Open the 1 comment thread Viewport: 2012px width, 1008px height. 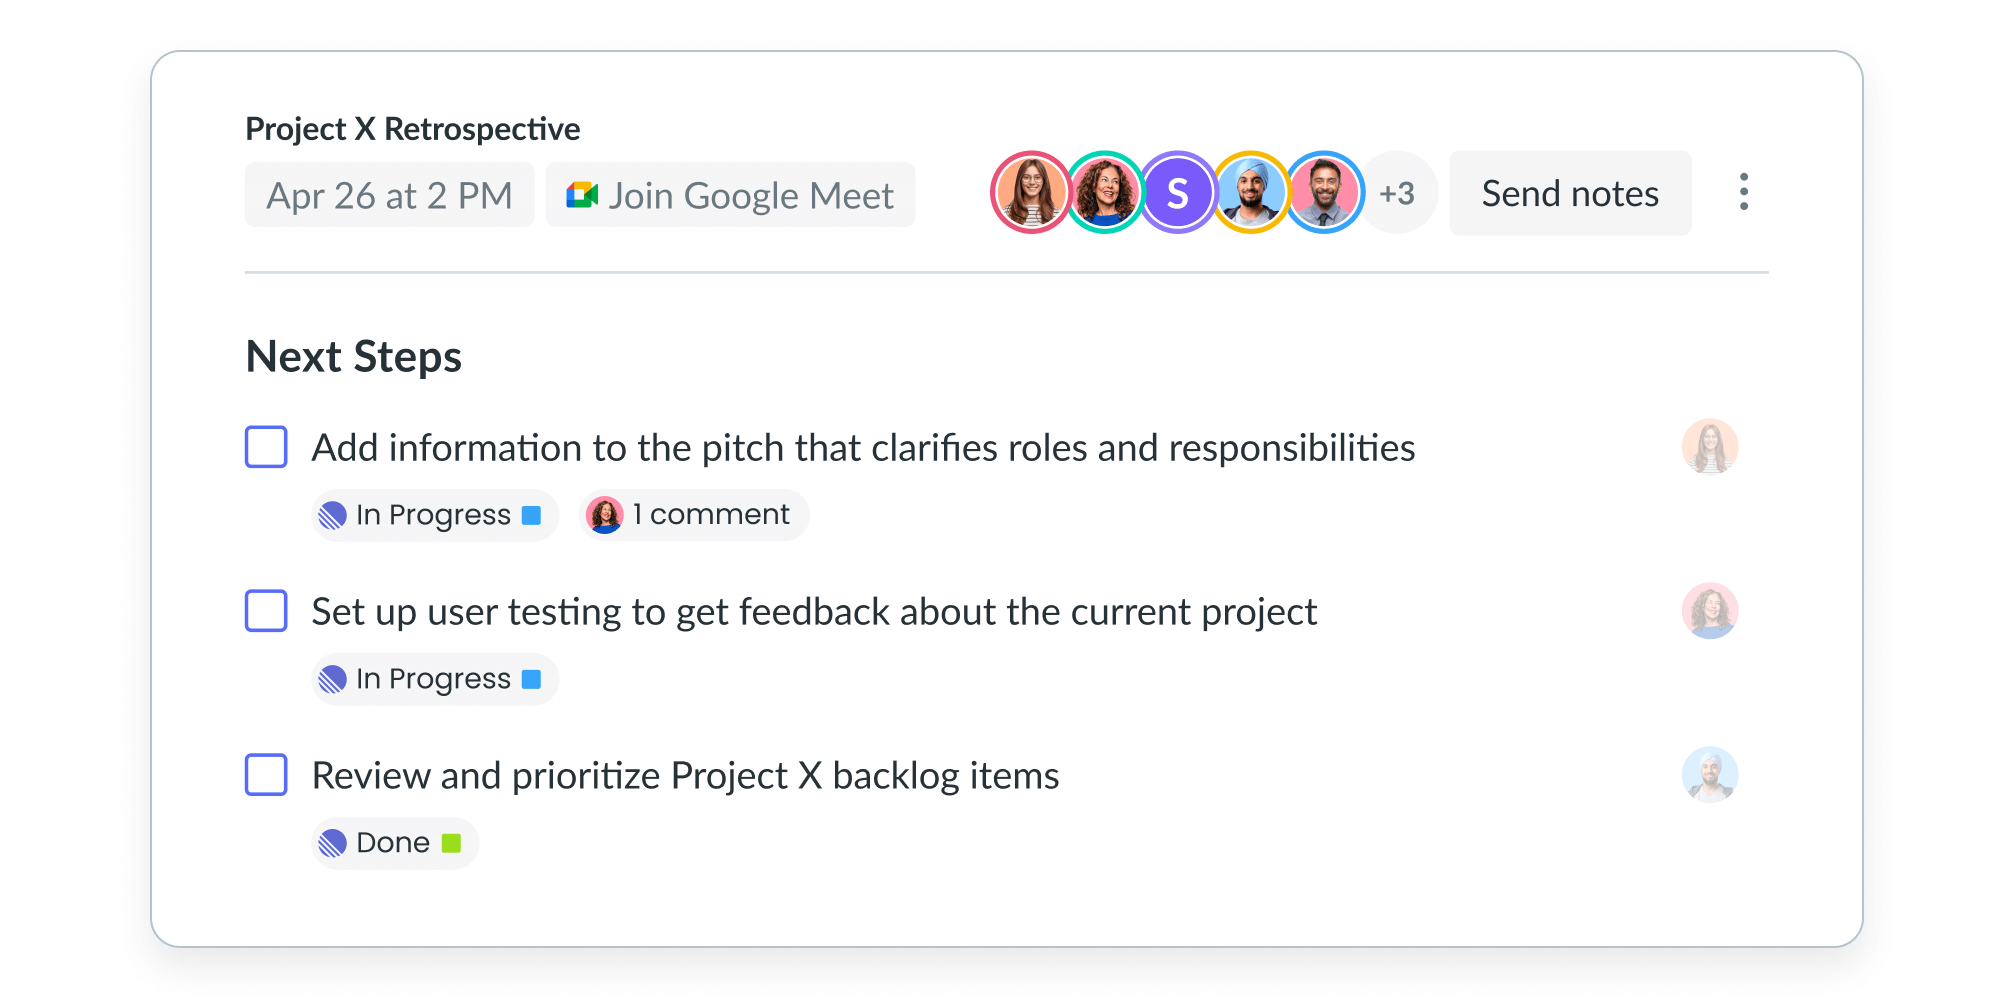click(693, 515)
